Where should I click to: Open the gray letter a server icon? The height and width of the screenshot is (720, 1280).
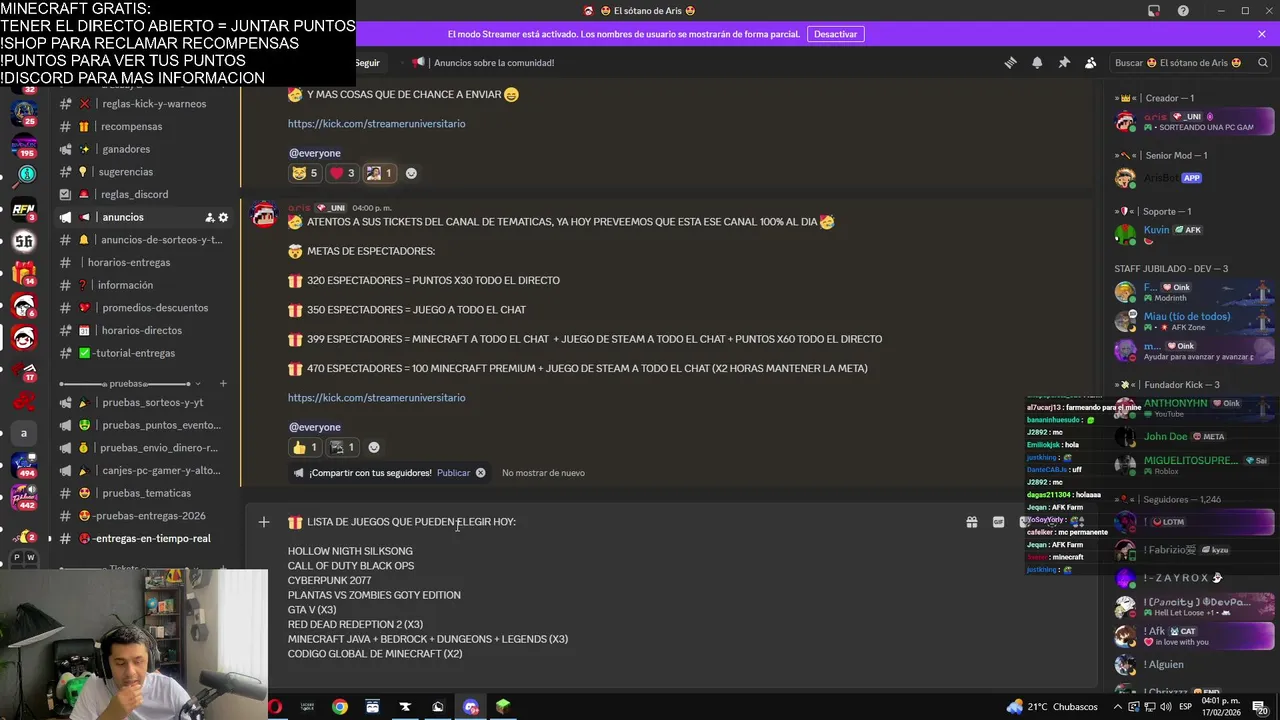coord(24,433)
